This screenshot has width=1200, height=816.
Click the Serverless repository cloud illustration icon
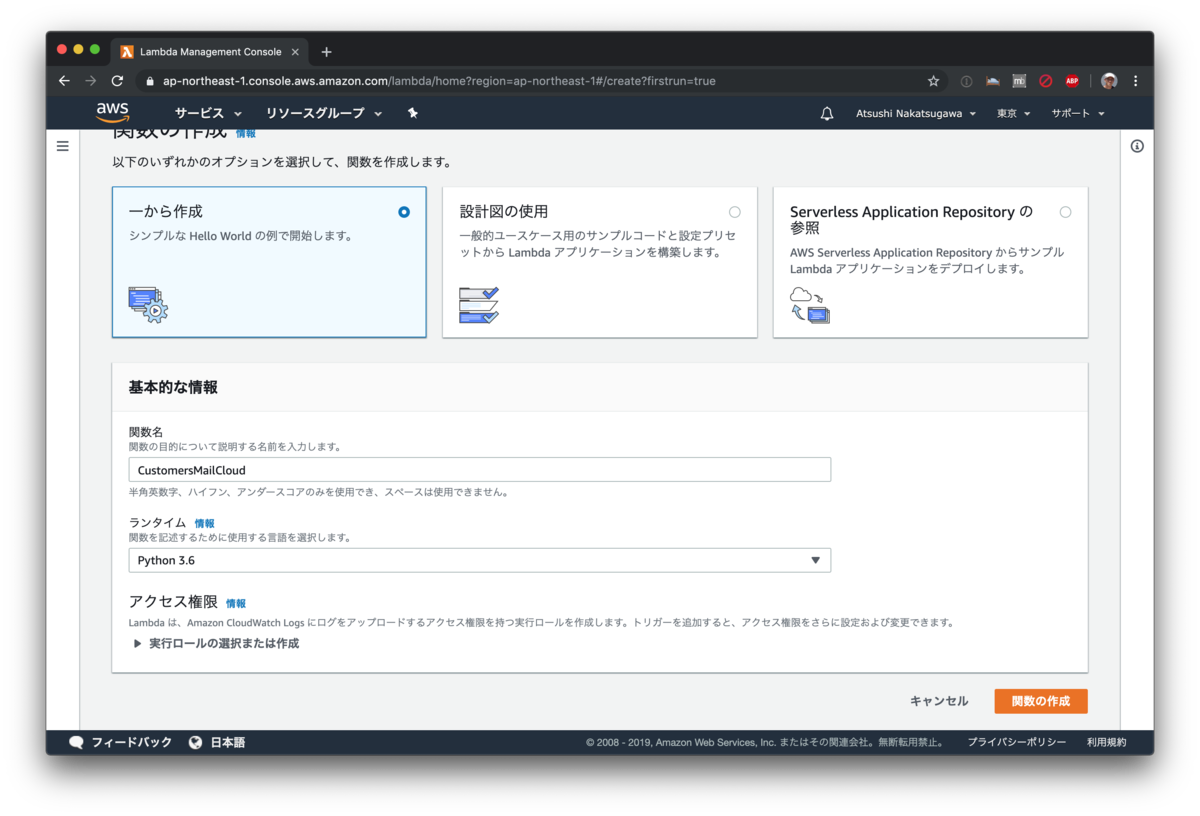click(x=810, y=304)
